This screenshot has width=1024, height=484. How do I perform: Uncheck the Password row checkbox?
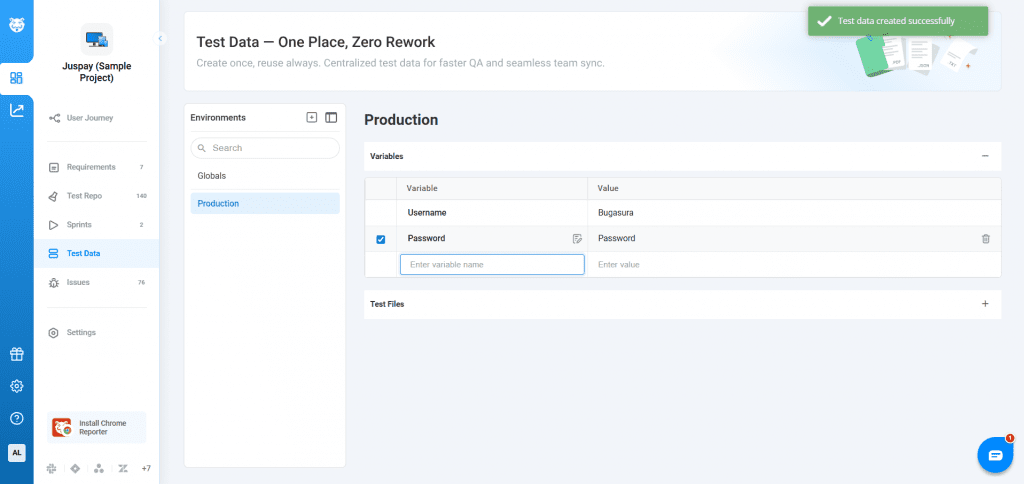pyautogui.click(x=380, y=239)
